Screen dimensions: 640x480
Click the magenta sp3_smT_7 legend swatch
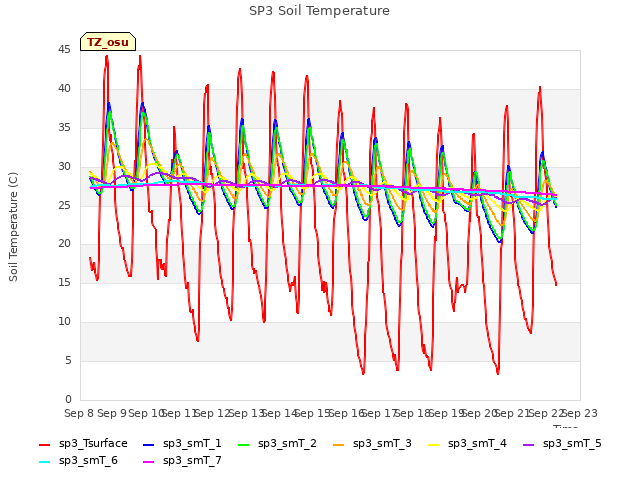pos(149,462)
